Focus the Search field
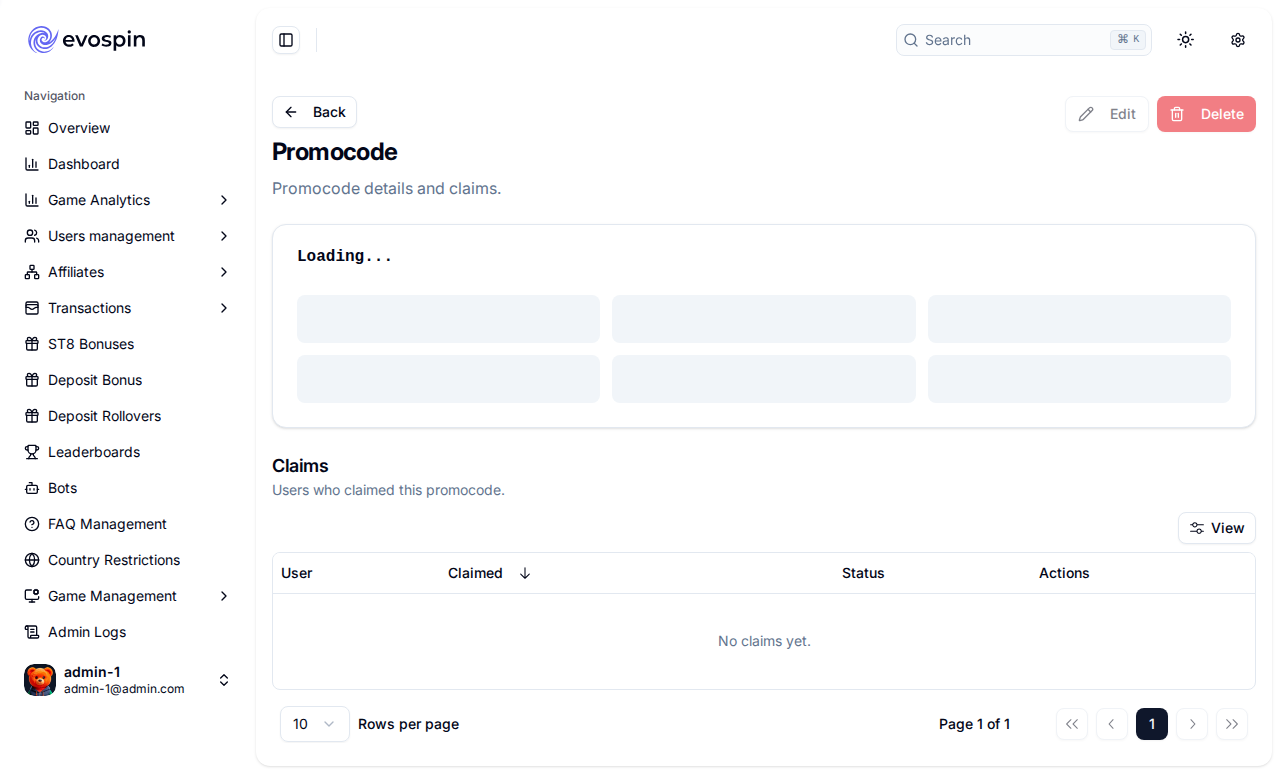This screenshot has height=774, width=1280. pyautogui.click(x=1024, y=40)
